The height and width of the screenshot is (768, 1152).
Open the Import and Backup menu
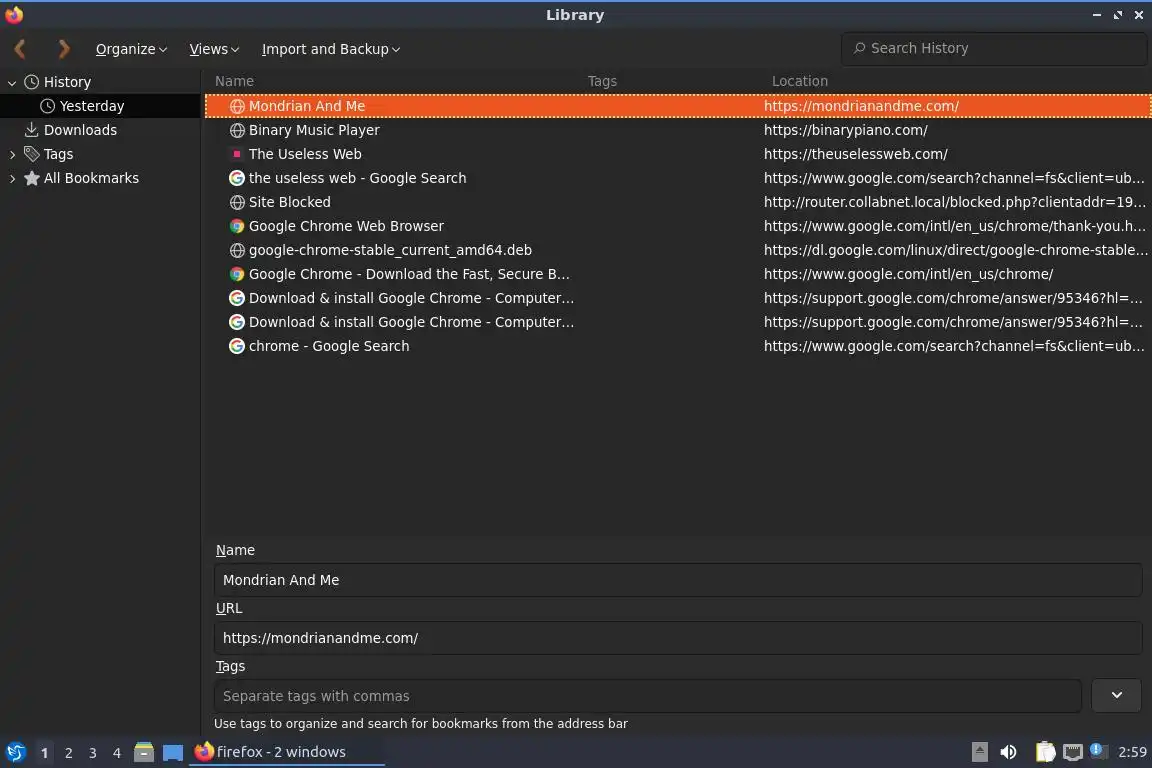pos(330,49)
